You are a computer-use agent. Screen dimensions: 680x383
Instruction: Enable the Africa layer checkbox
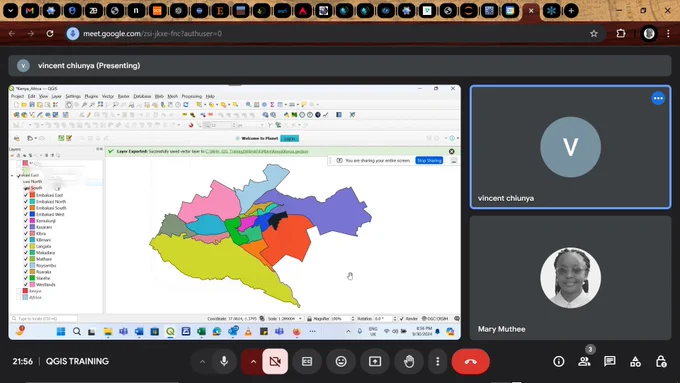pyautogui.click(x=19, y=298)
